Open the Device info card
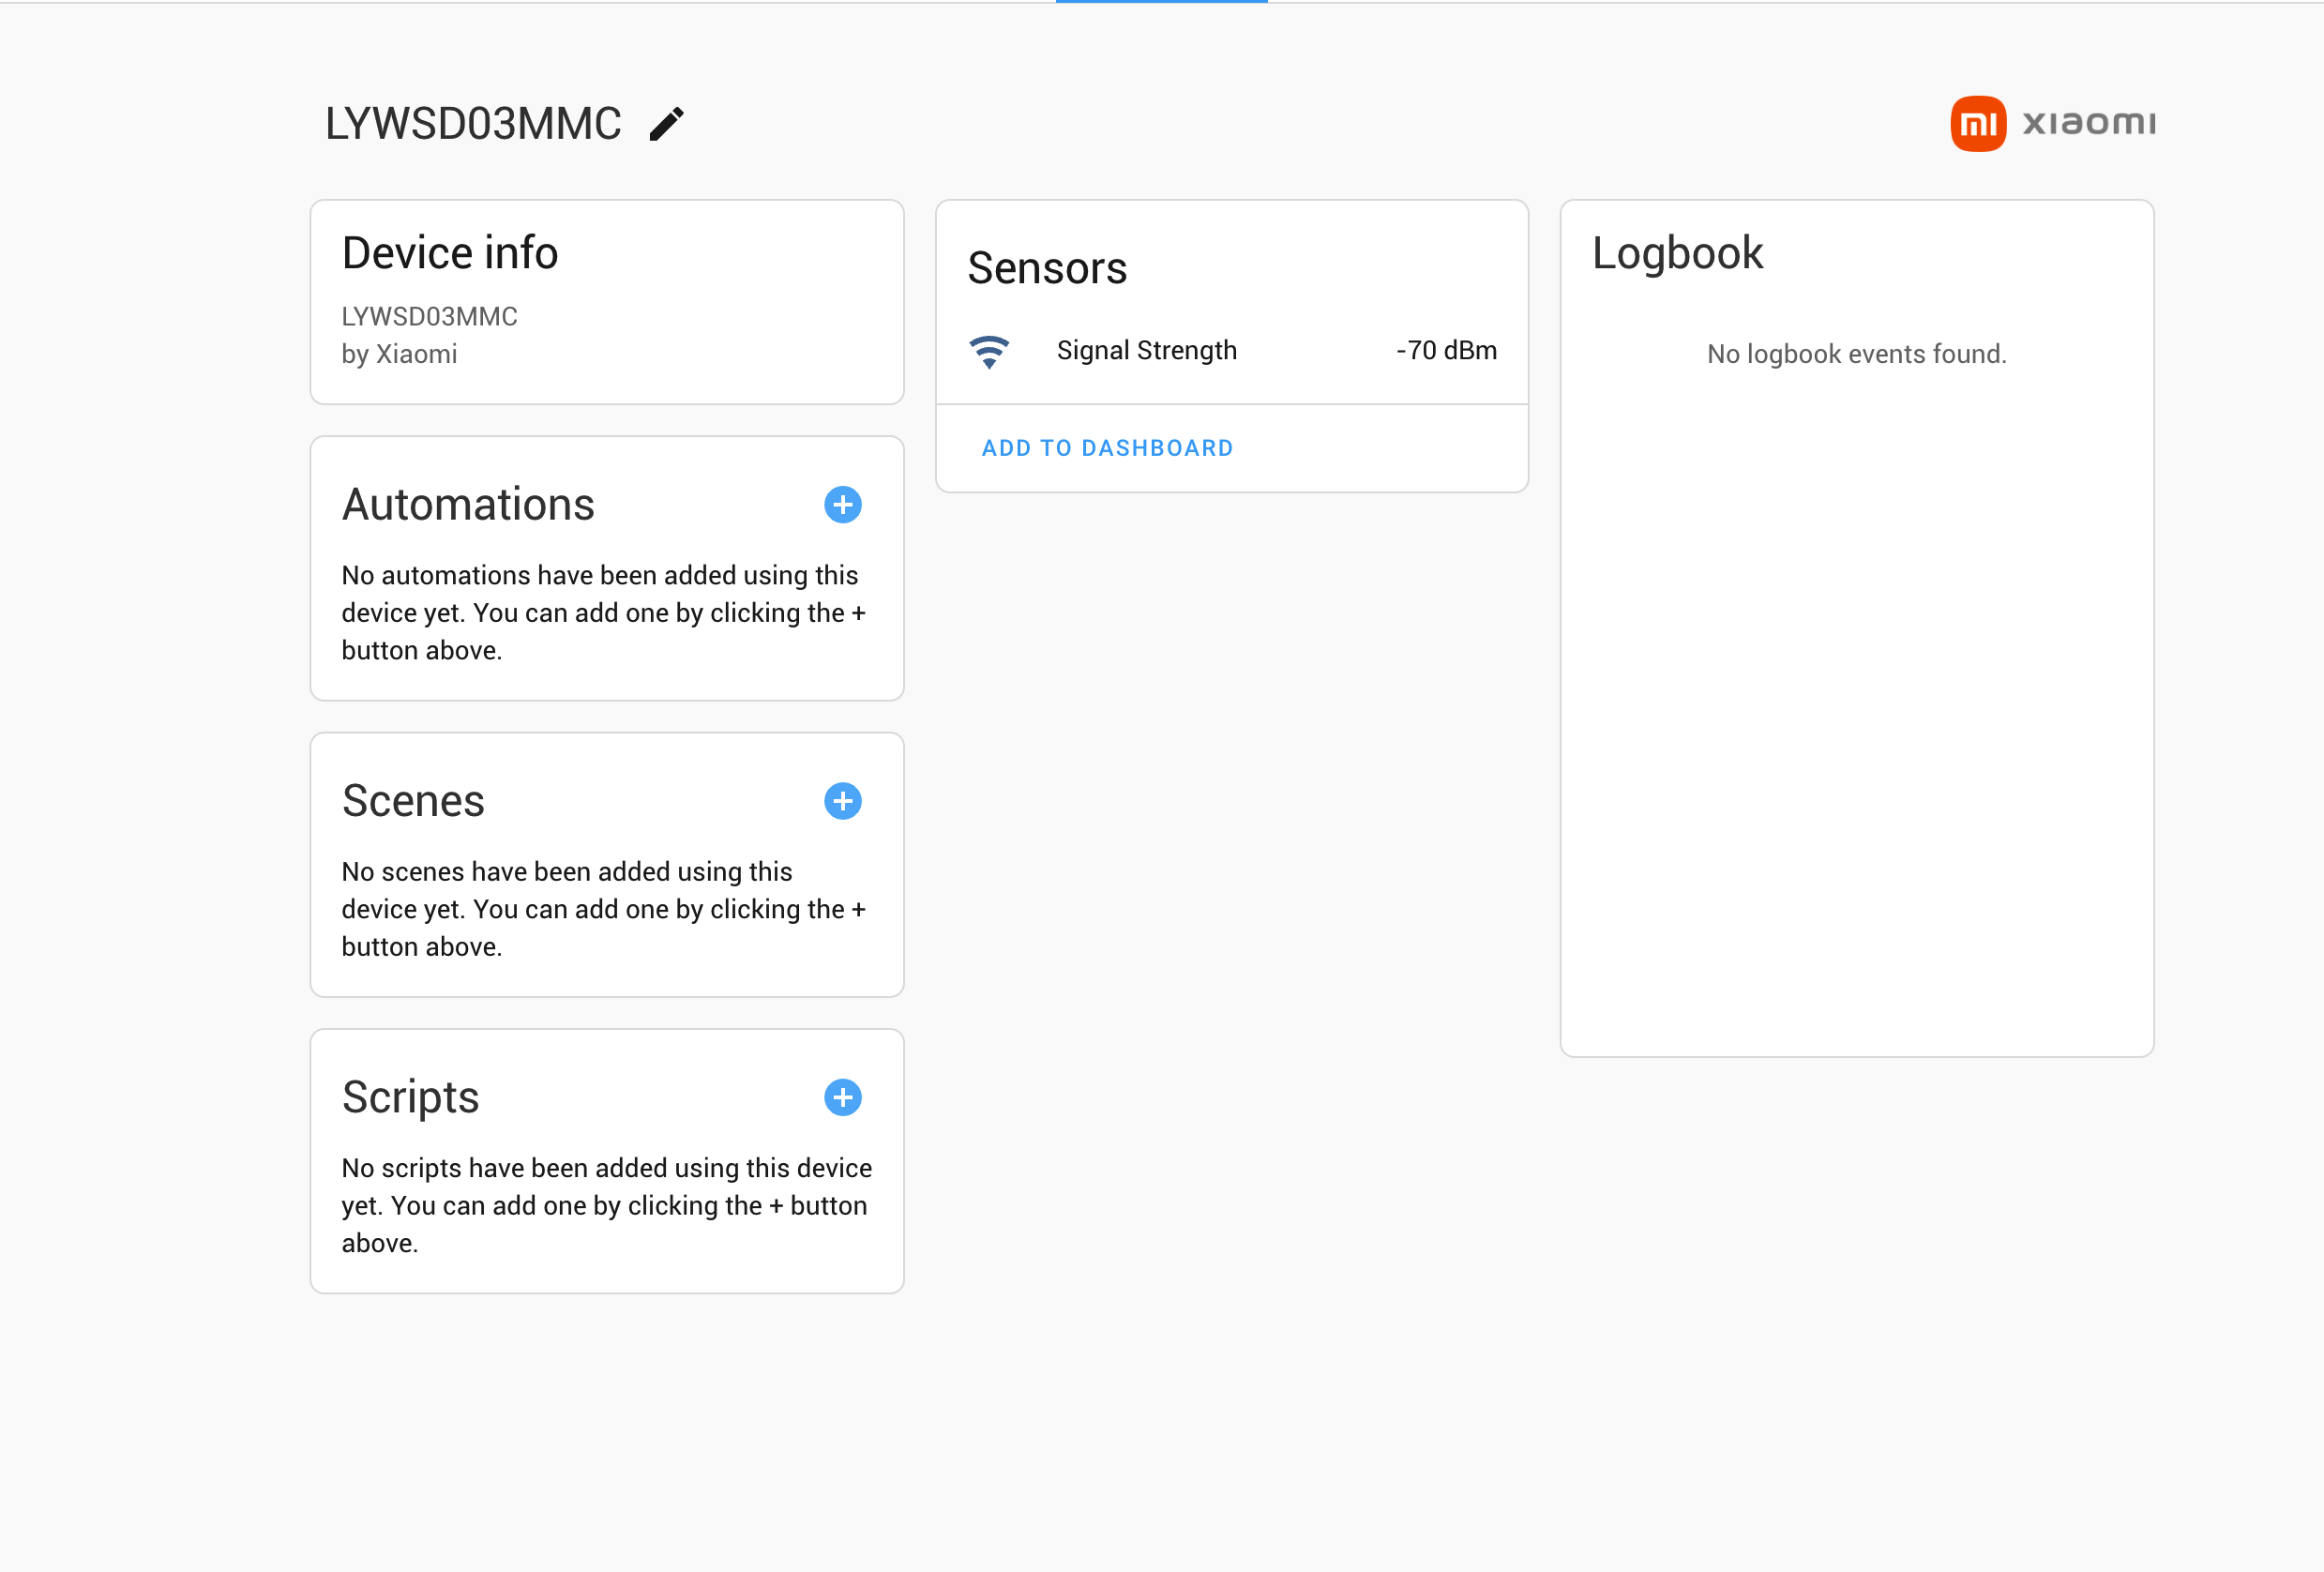This screenshot has height=1572, width=2324. 450,253
